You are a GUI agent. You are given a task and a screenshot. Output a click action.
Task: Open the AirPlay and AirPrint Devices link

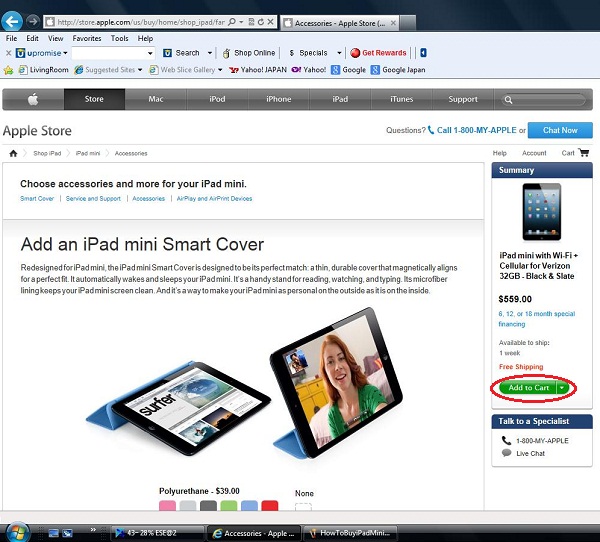(214, 199)
